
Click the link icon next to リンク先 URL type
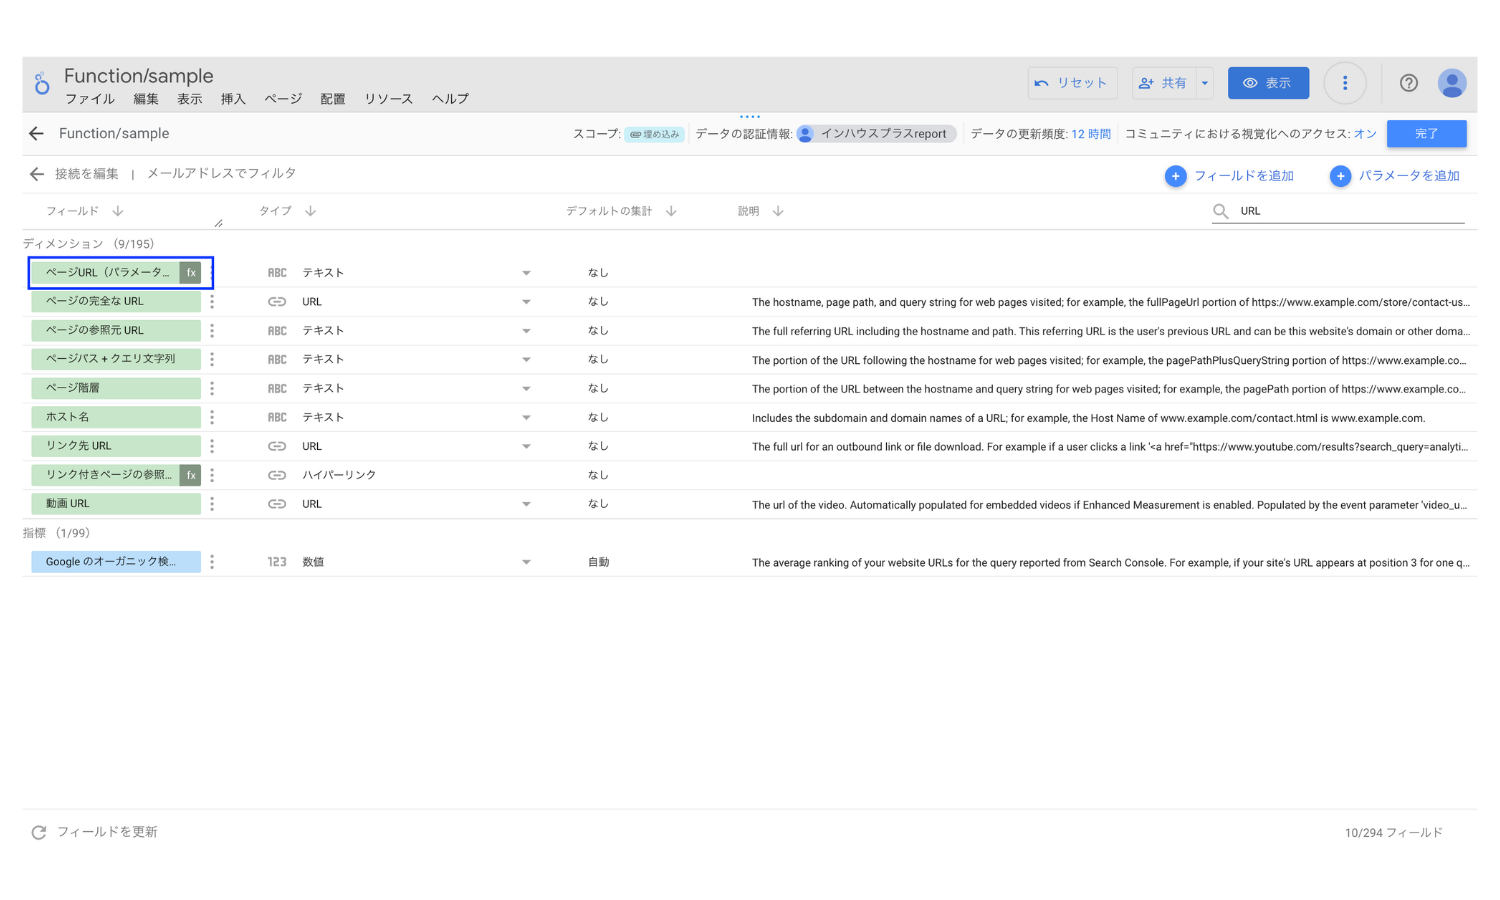coord(277,446)
